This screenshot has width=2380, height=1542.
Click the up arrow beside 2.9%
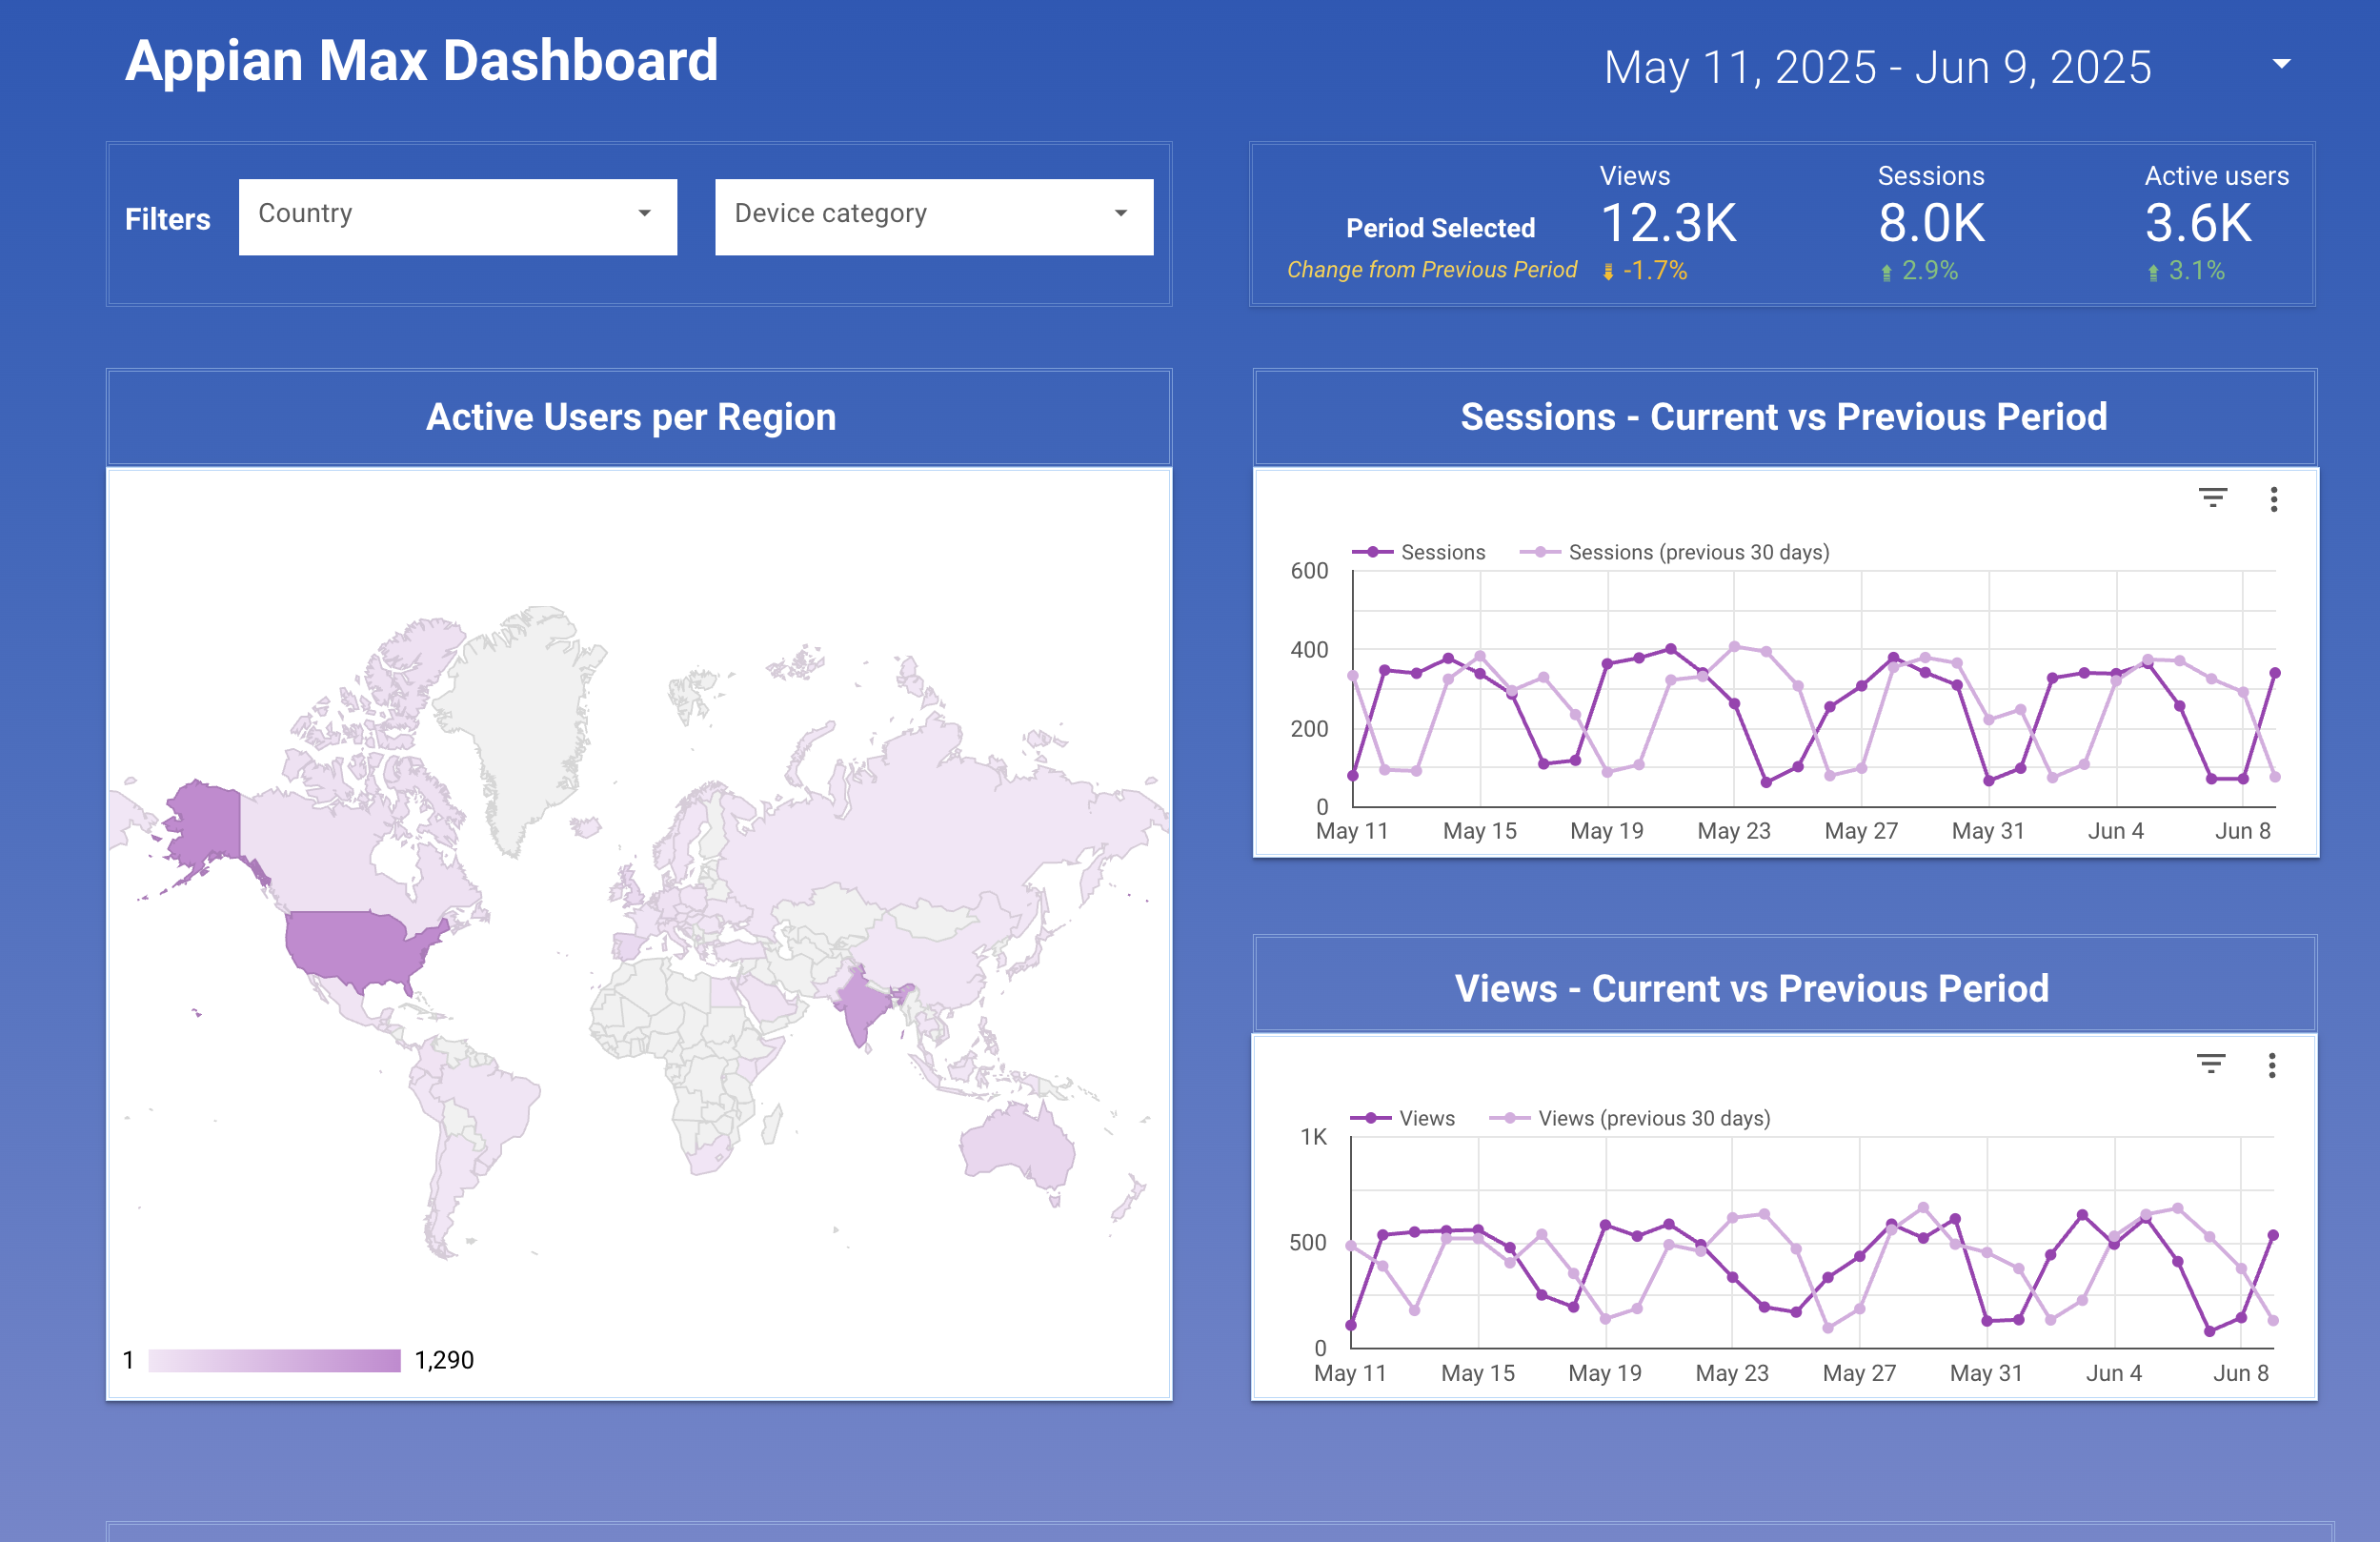[1886, 272]
